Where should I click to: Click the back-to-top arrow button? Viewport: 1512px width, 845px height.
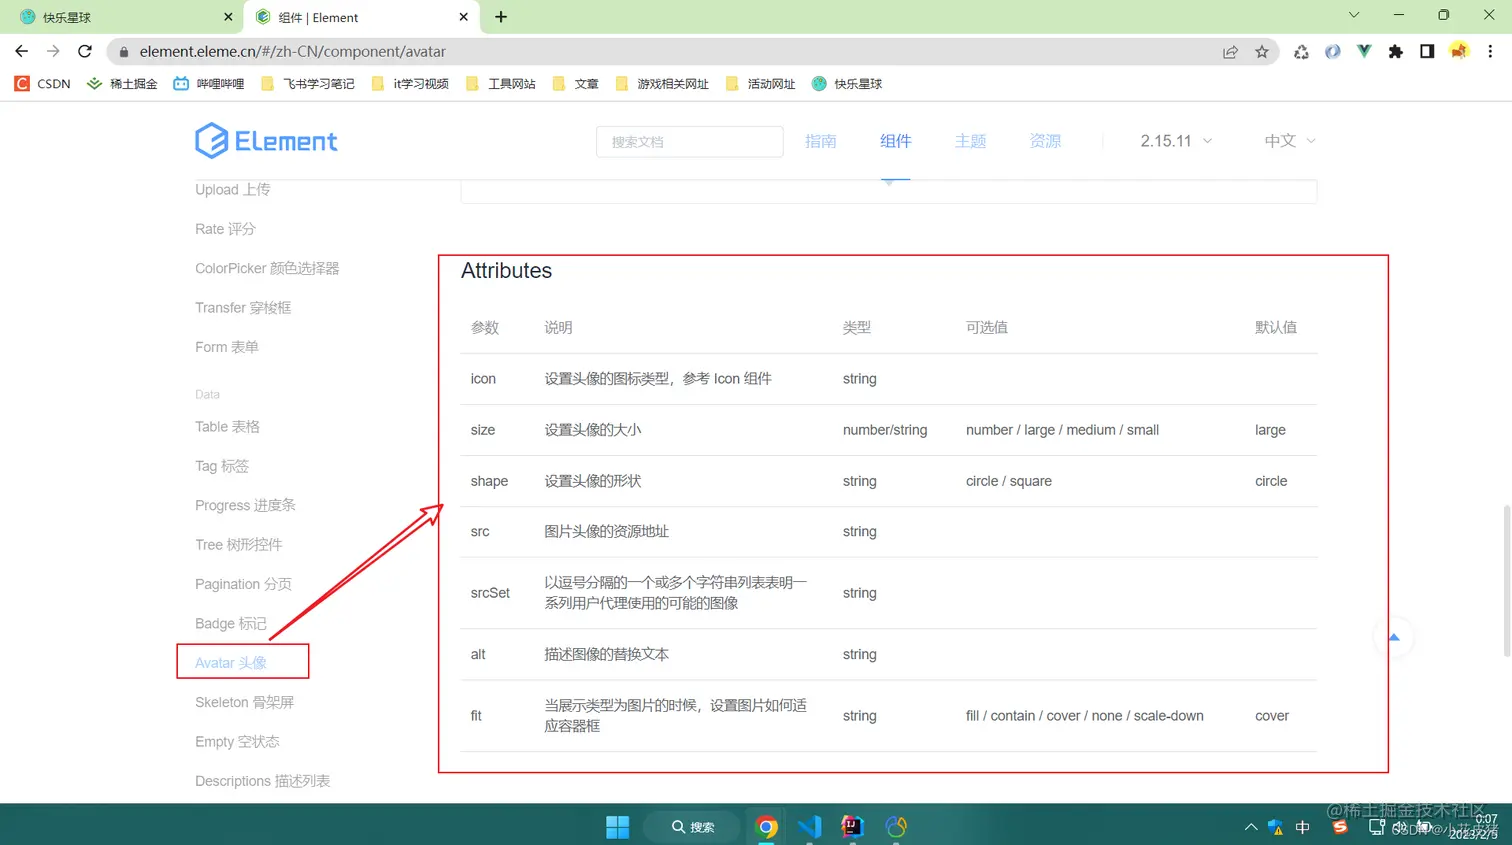[x=1394, y=637]
